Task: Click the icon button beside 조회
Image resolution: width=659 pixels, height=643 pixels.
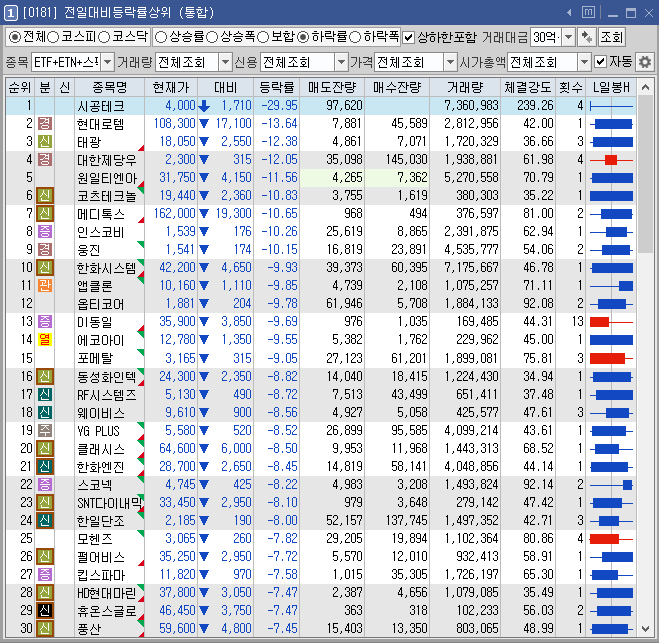Action: click(x=586, y=37)
